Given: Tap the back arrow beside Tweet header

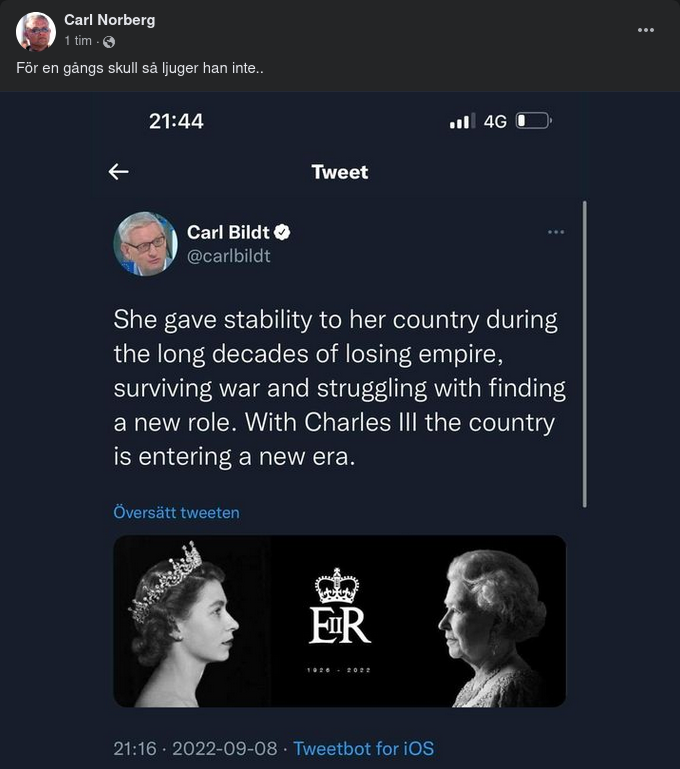Looking at the screenshot, I should pyautogui.click(x=118, y=172).
